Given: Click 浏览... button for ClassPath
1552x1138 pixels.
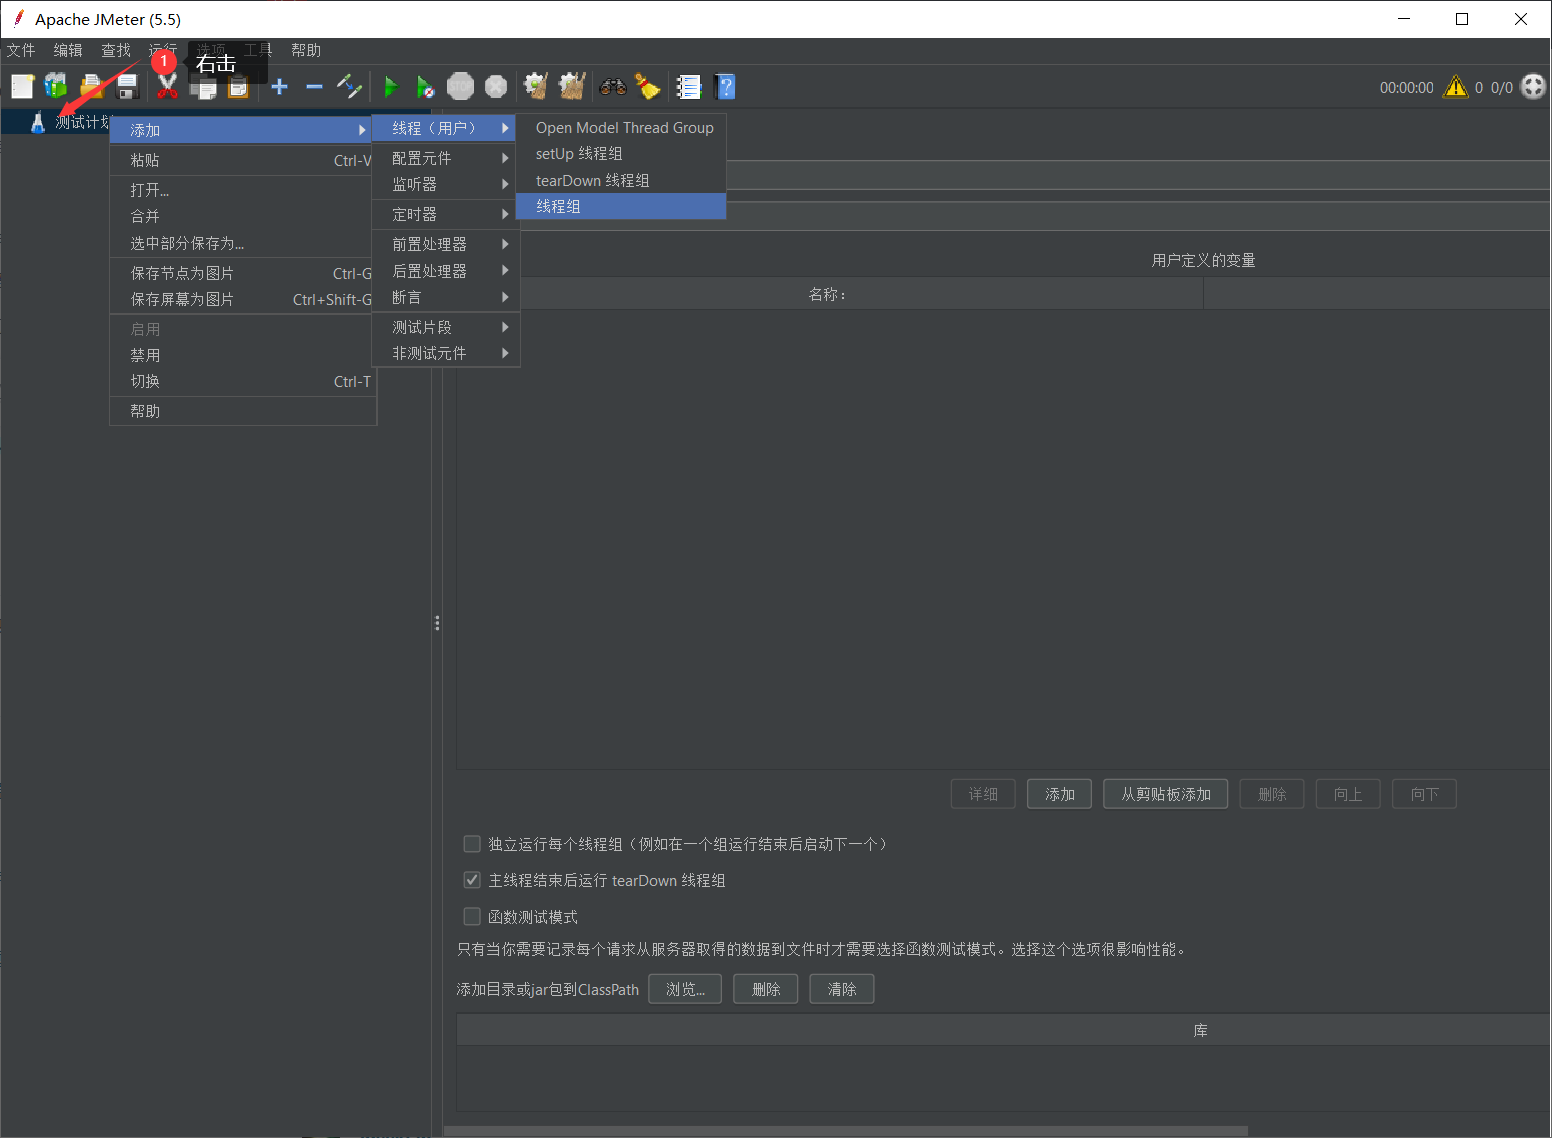Looking at the screenshot, I should tap(685, 989).
